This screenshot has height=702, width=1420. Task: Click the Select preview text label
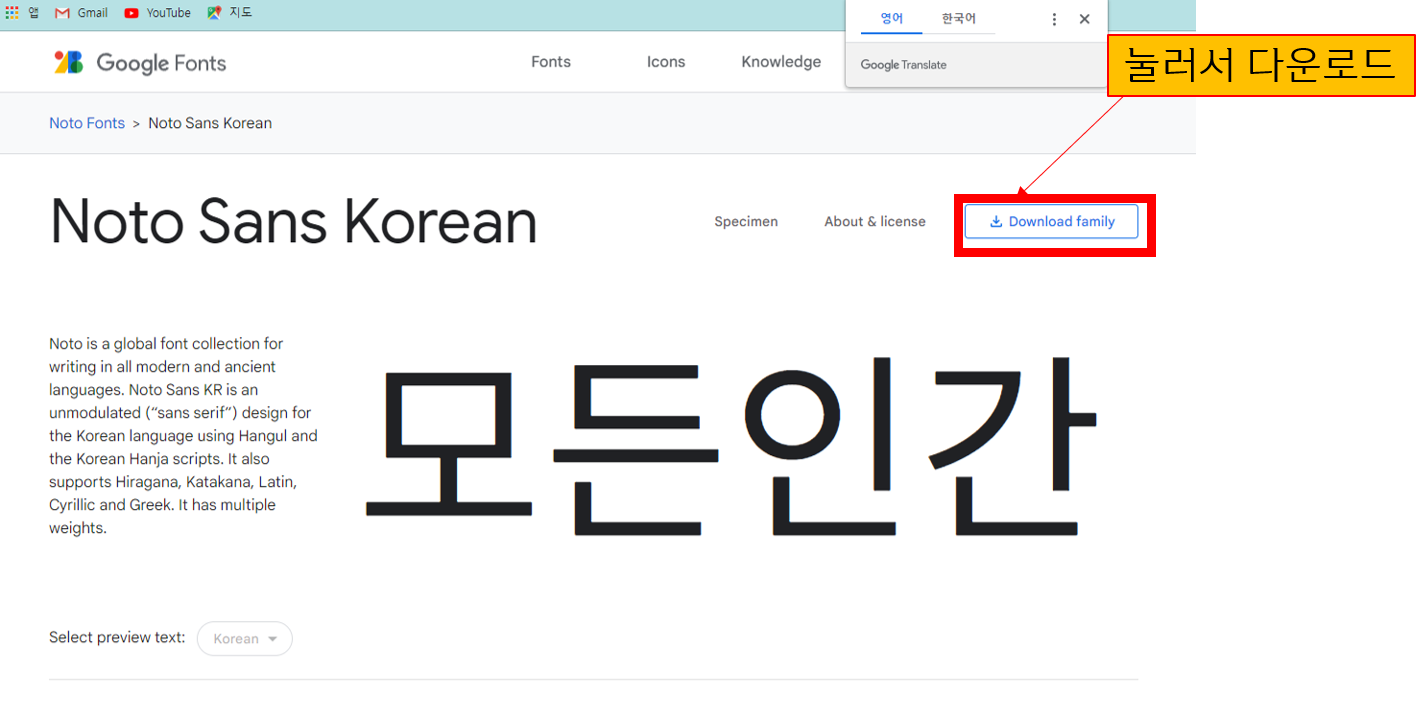coord(117,638)
